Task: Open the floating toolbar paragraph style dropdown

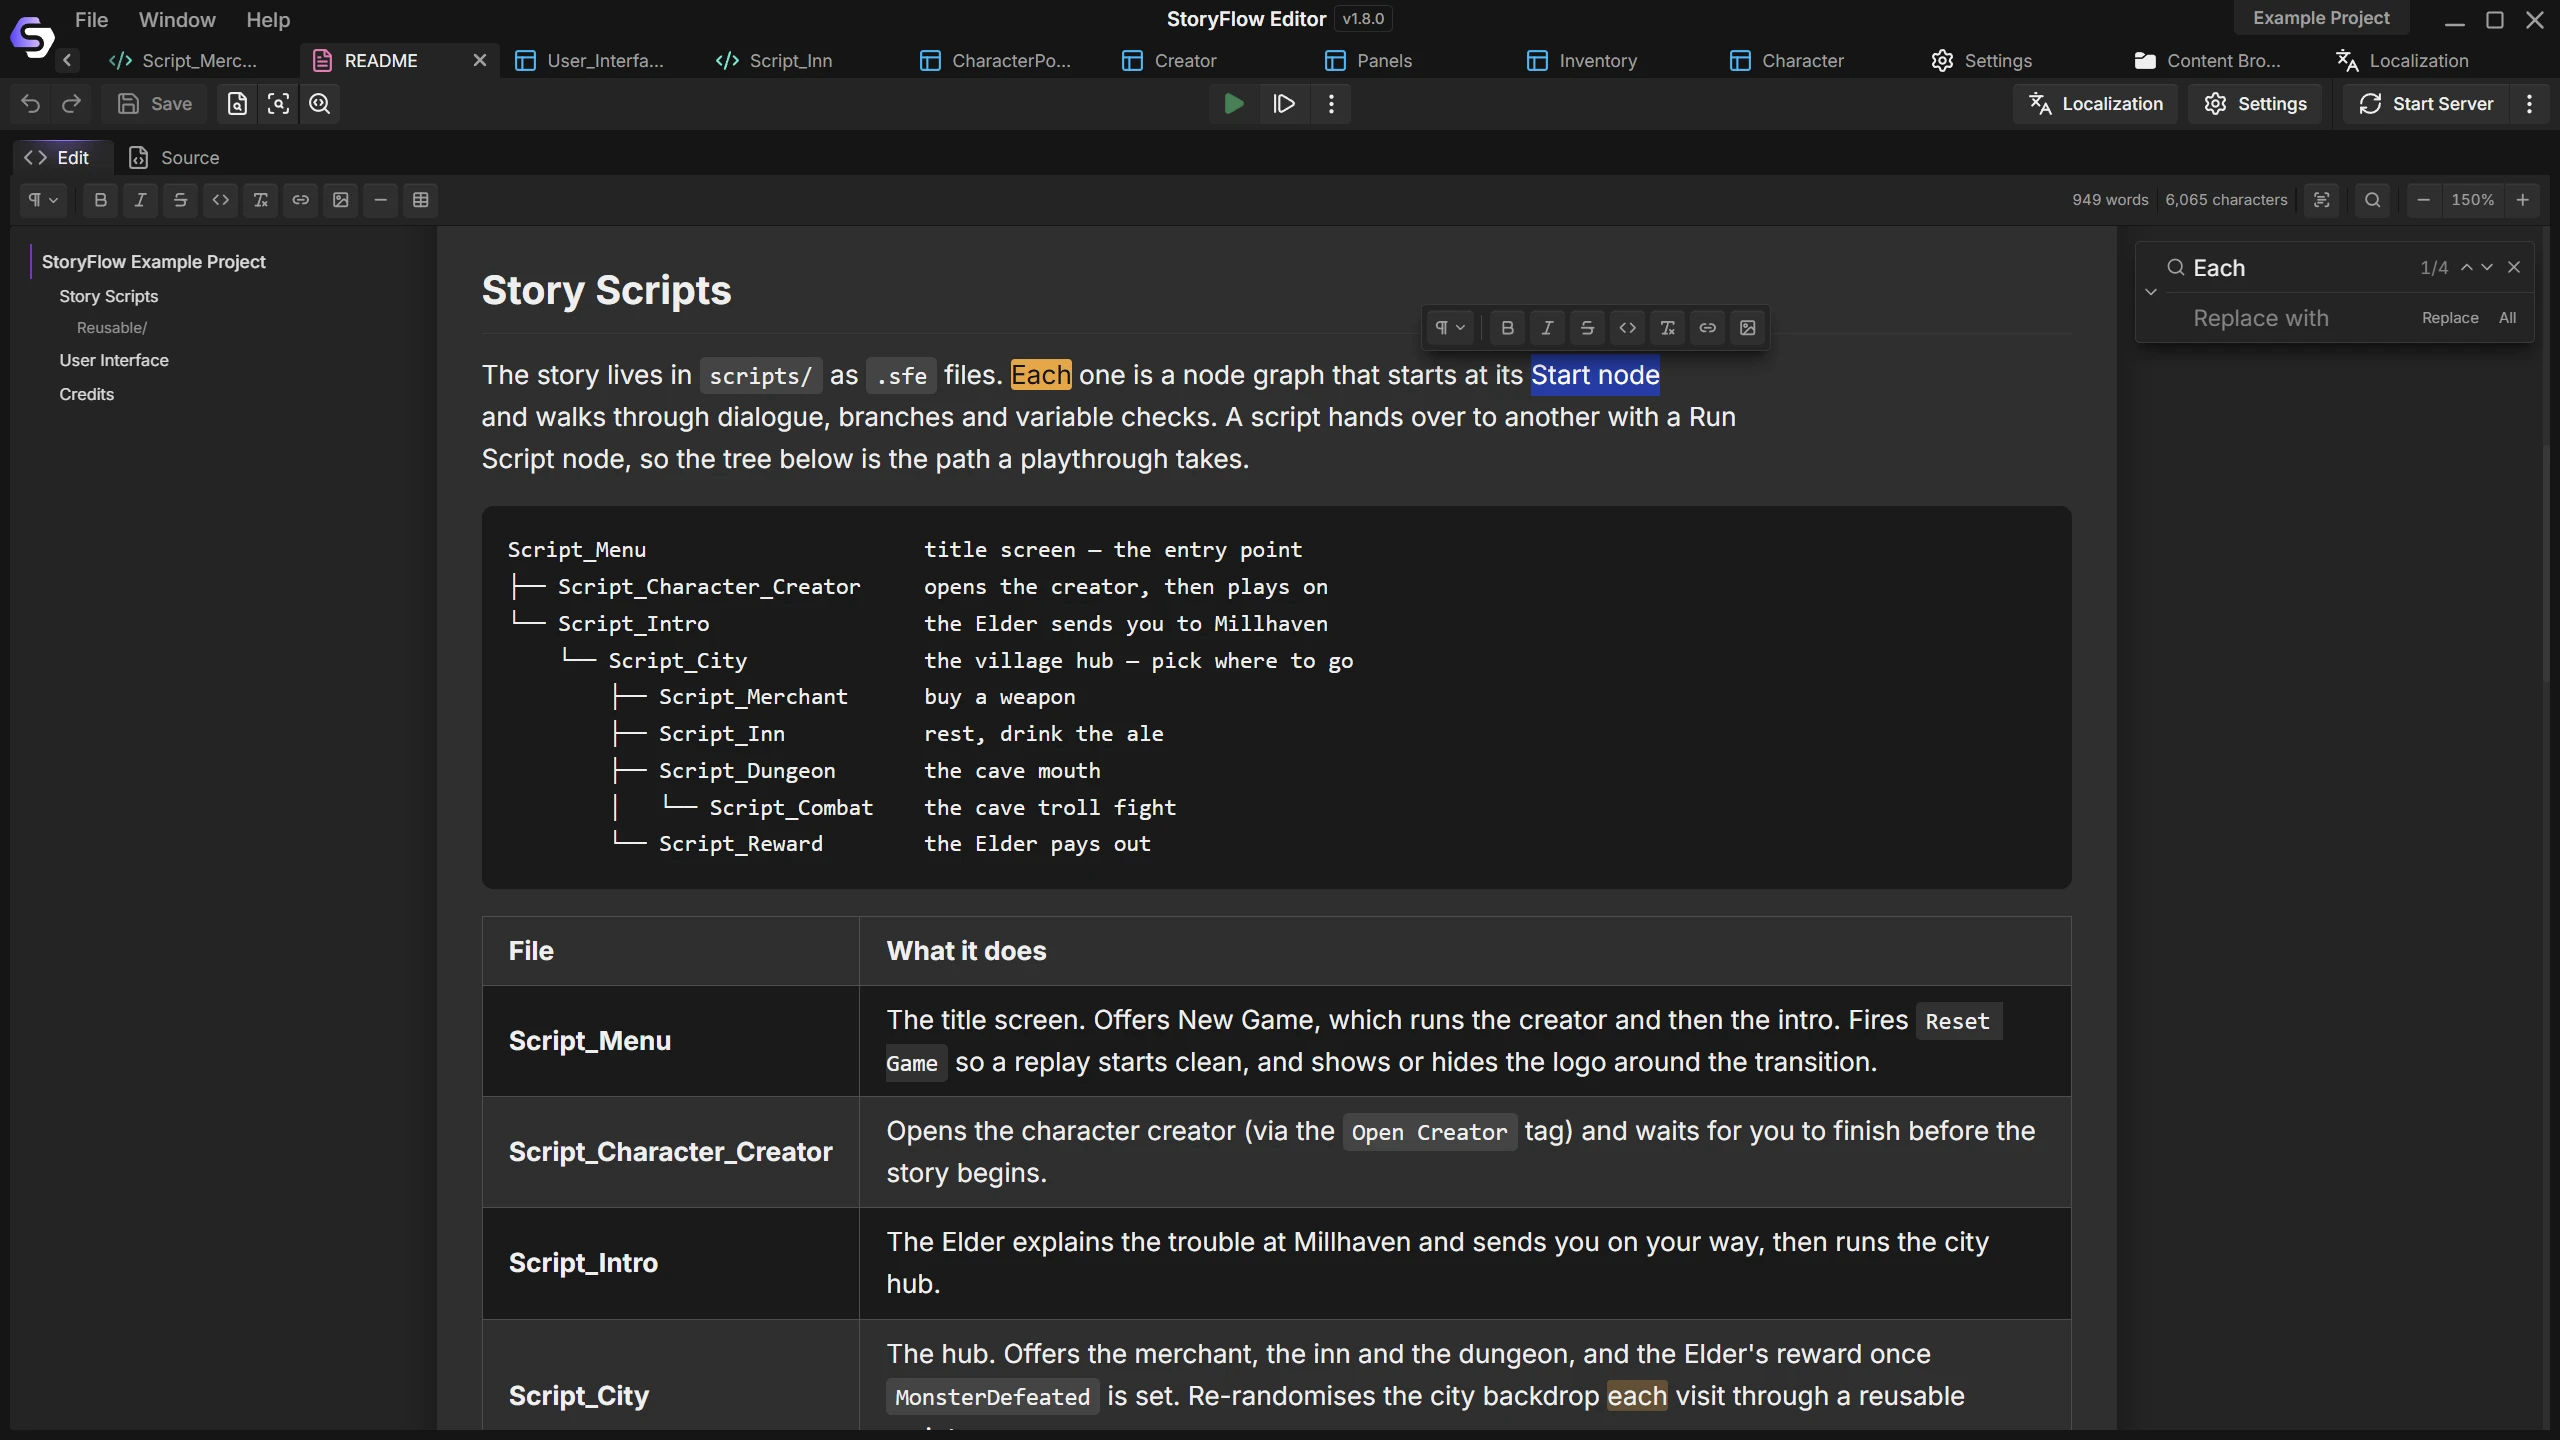Action: (x=1450, y=328)
